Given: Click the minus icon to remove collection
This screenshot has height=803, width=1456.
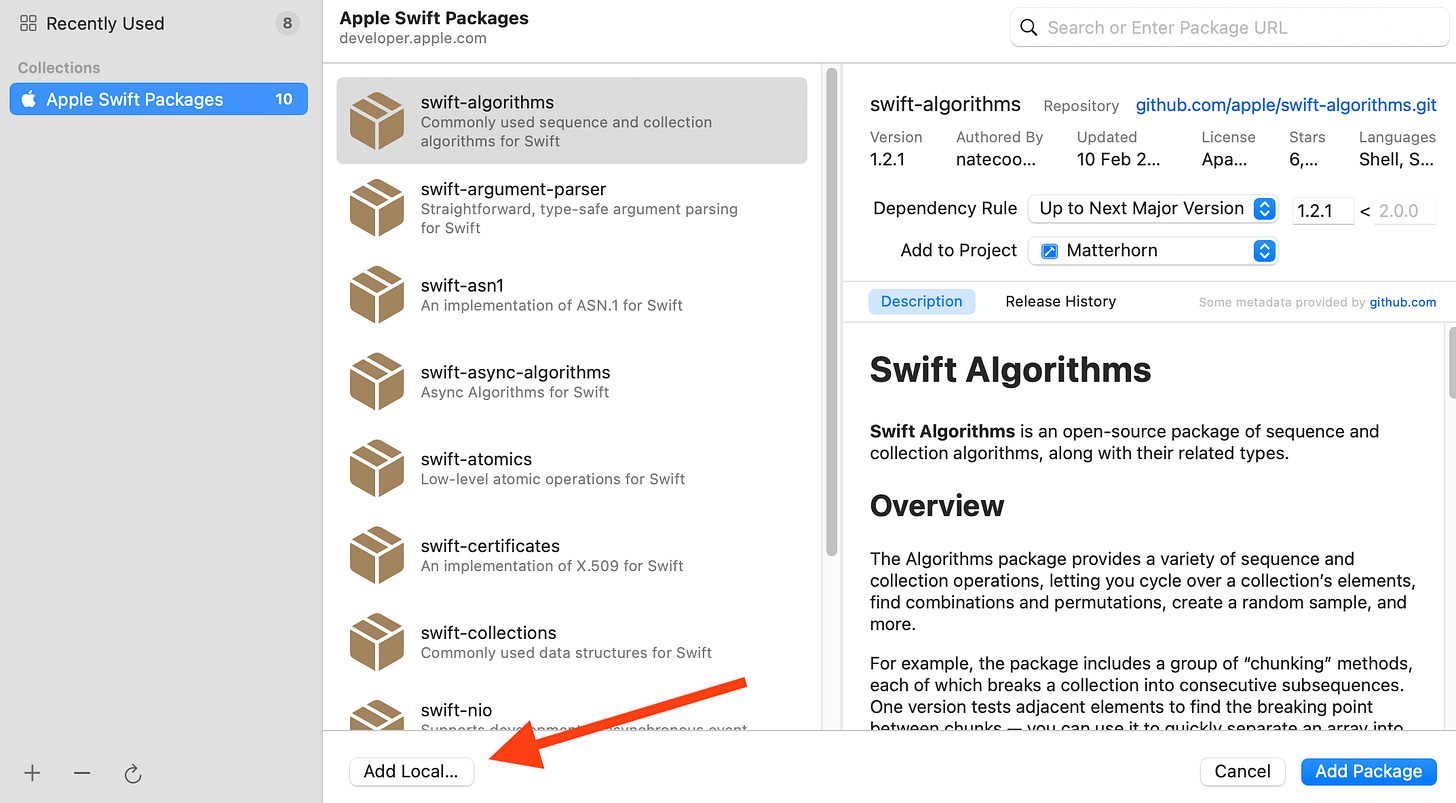Looking at the screenshot, I should (82, 773).
